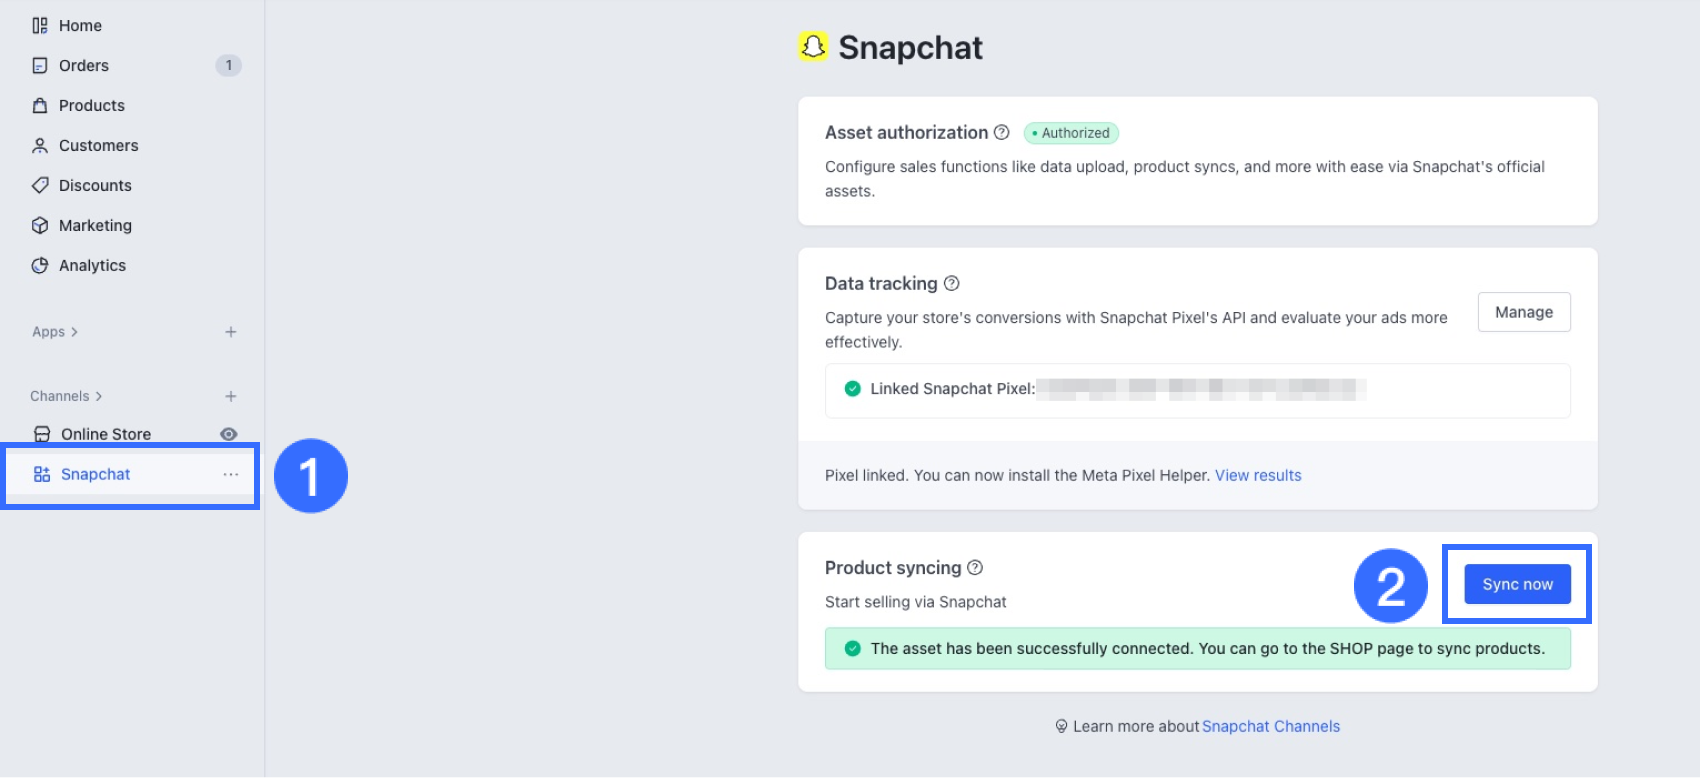1700x778 pixels.
Task: Click the Sync now button
Action: (x=1517, y=584)
